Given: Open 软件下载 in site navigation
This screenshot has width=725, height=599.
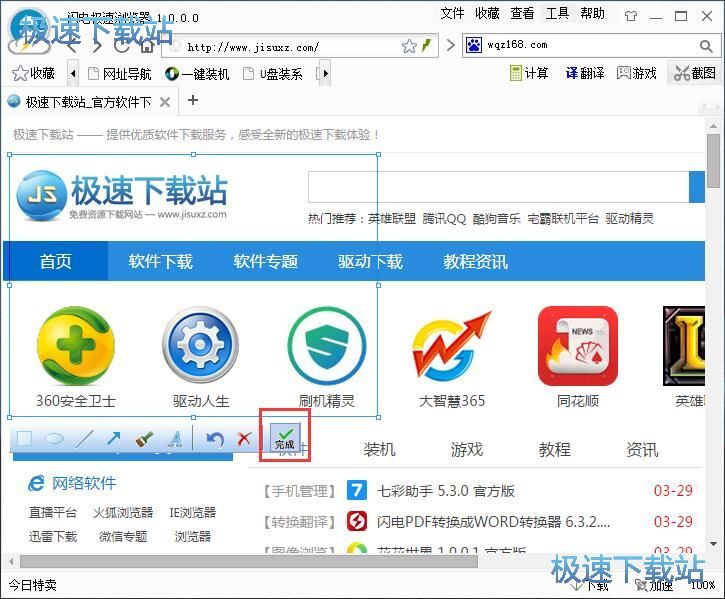Looking at the screenshot, I should click(160, 261).
